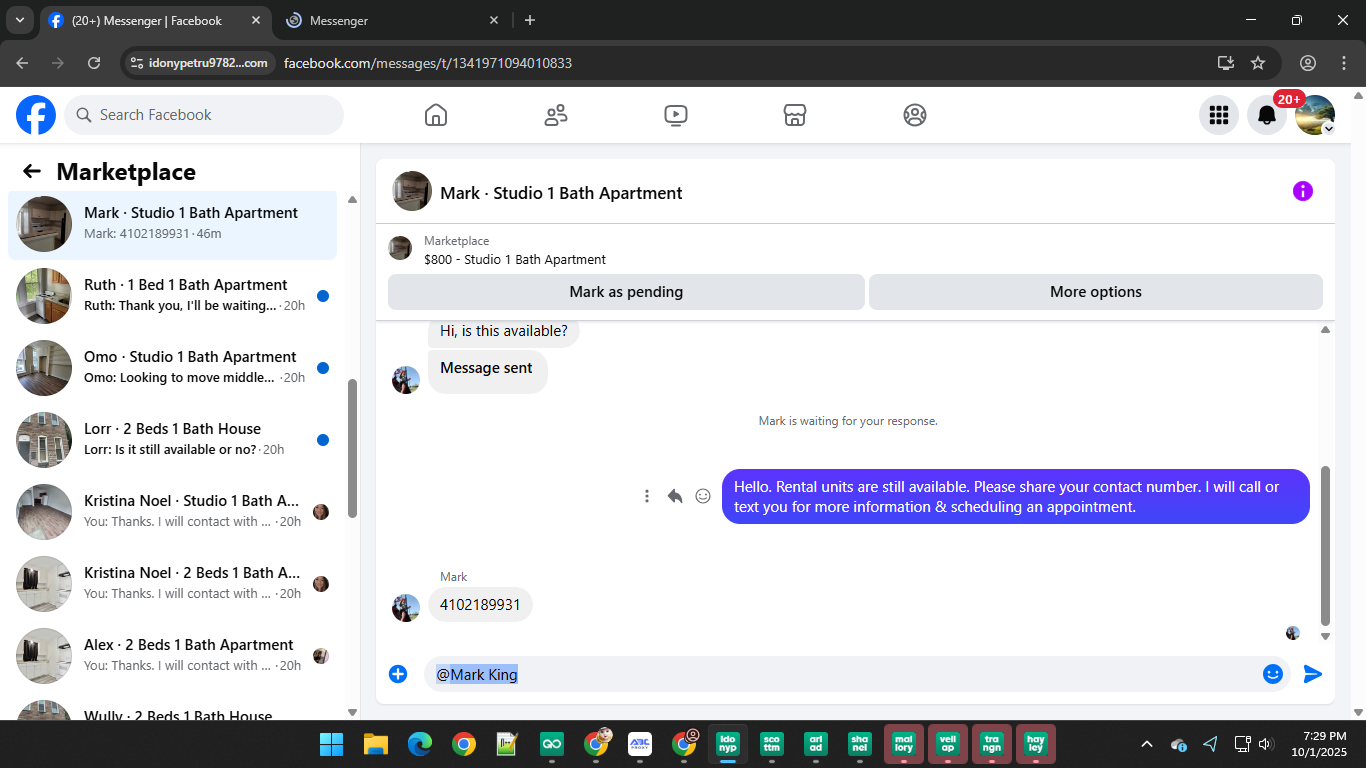The image size is (1366, 768).
Task: Open the Friends icon in top navigation
Action: [556, 115]
